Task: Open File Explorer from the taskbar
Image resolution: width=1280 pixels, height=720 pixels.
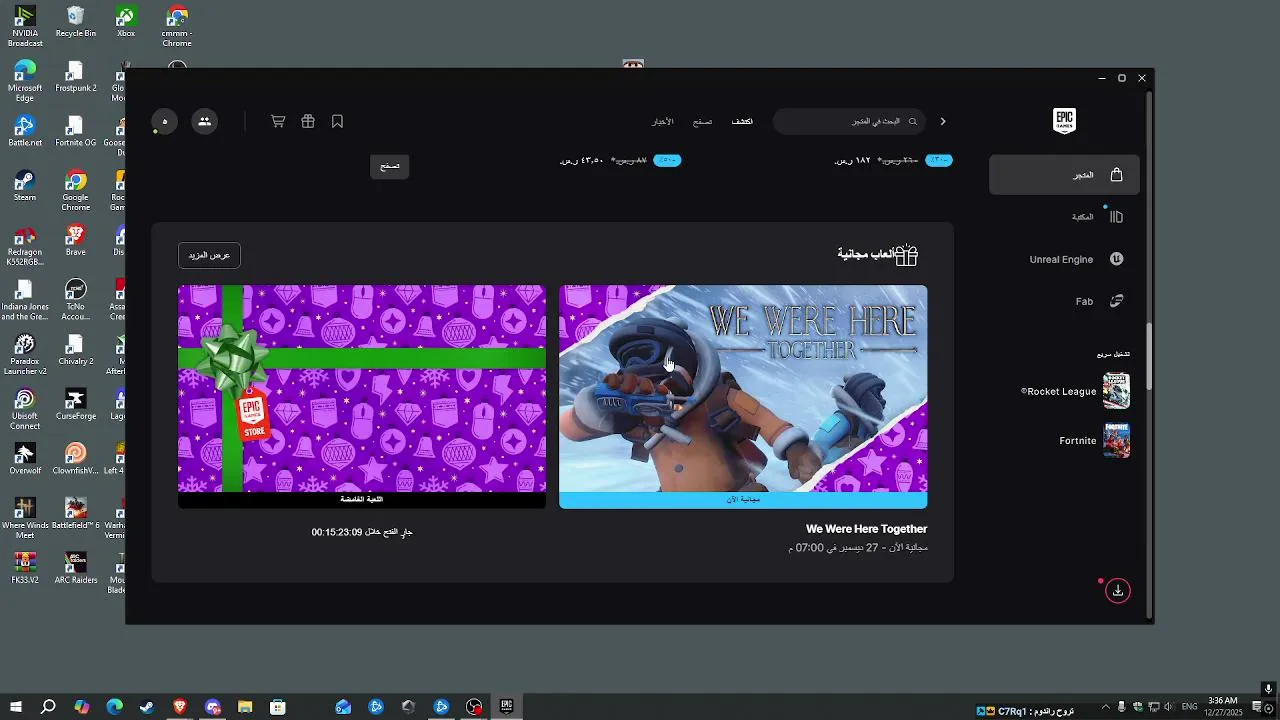Action: (x=245, y=707)
